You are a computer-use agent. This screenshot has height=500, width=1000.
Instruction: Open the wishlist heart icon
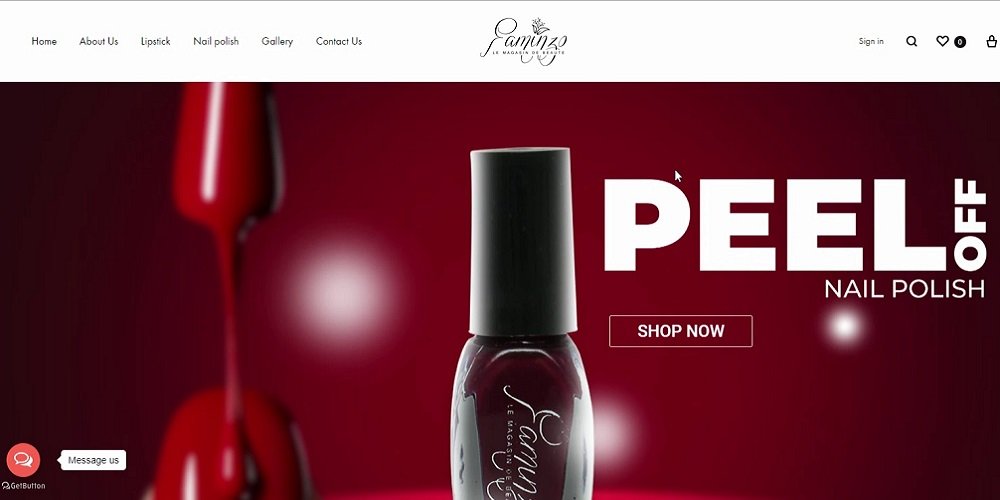coord(942,41)
